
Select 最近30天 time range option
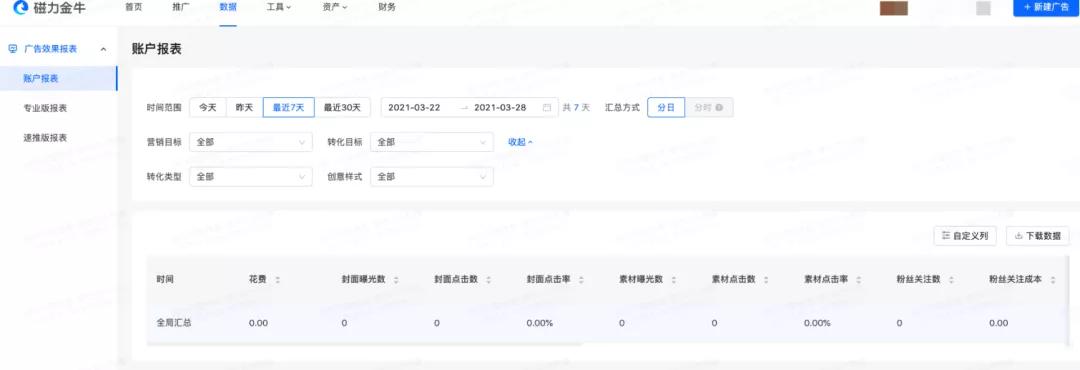coord(342,107)
